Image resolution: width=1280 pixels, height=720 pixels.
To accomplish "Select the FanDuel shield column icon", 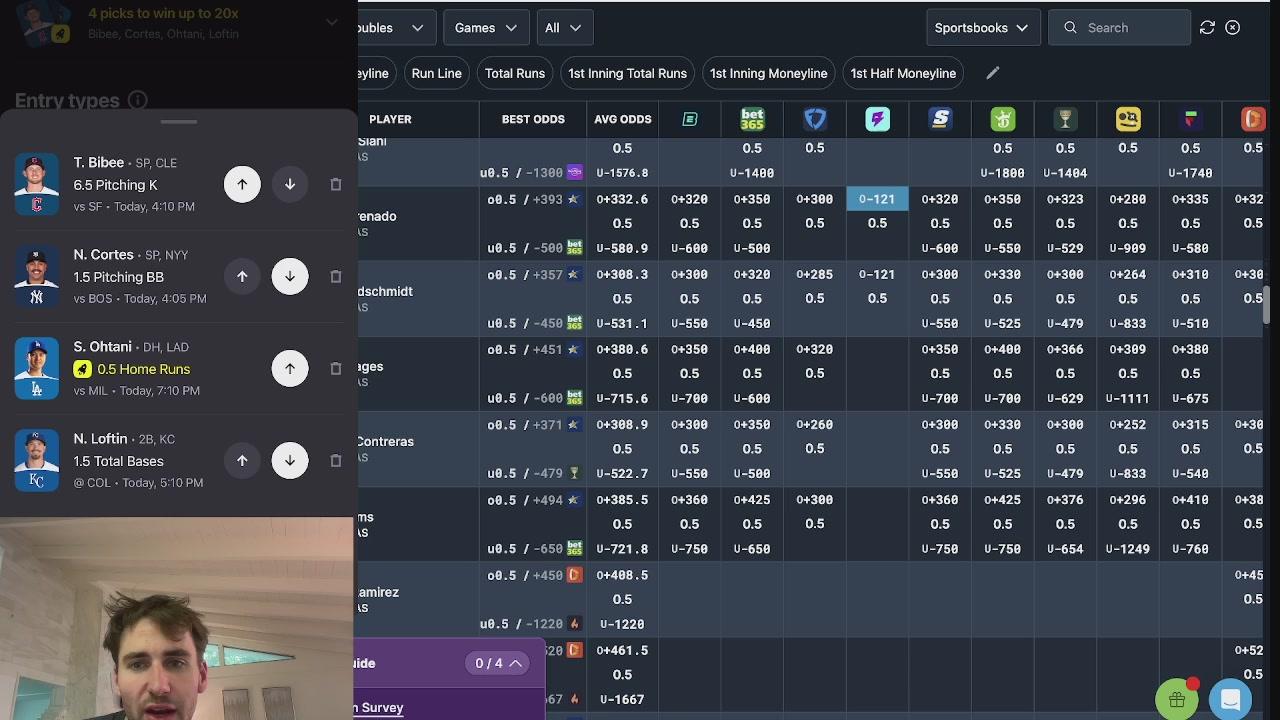I will click(x=815, y=119).
